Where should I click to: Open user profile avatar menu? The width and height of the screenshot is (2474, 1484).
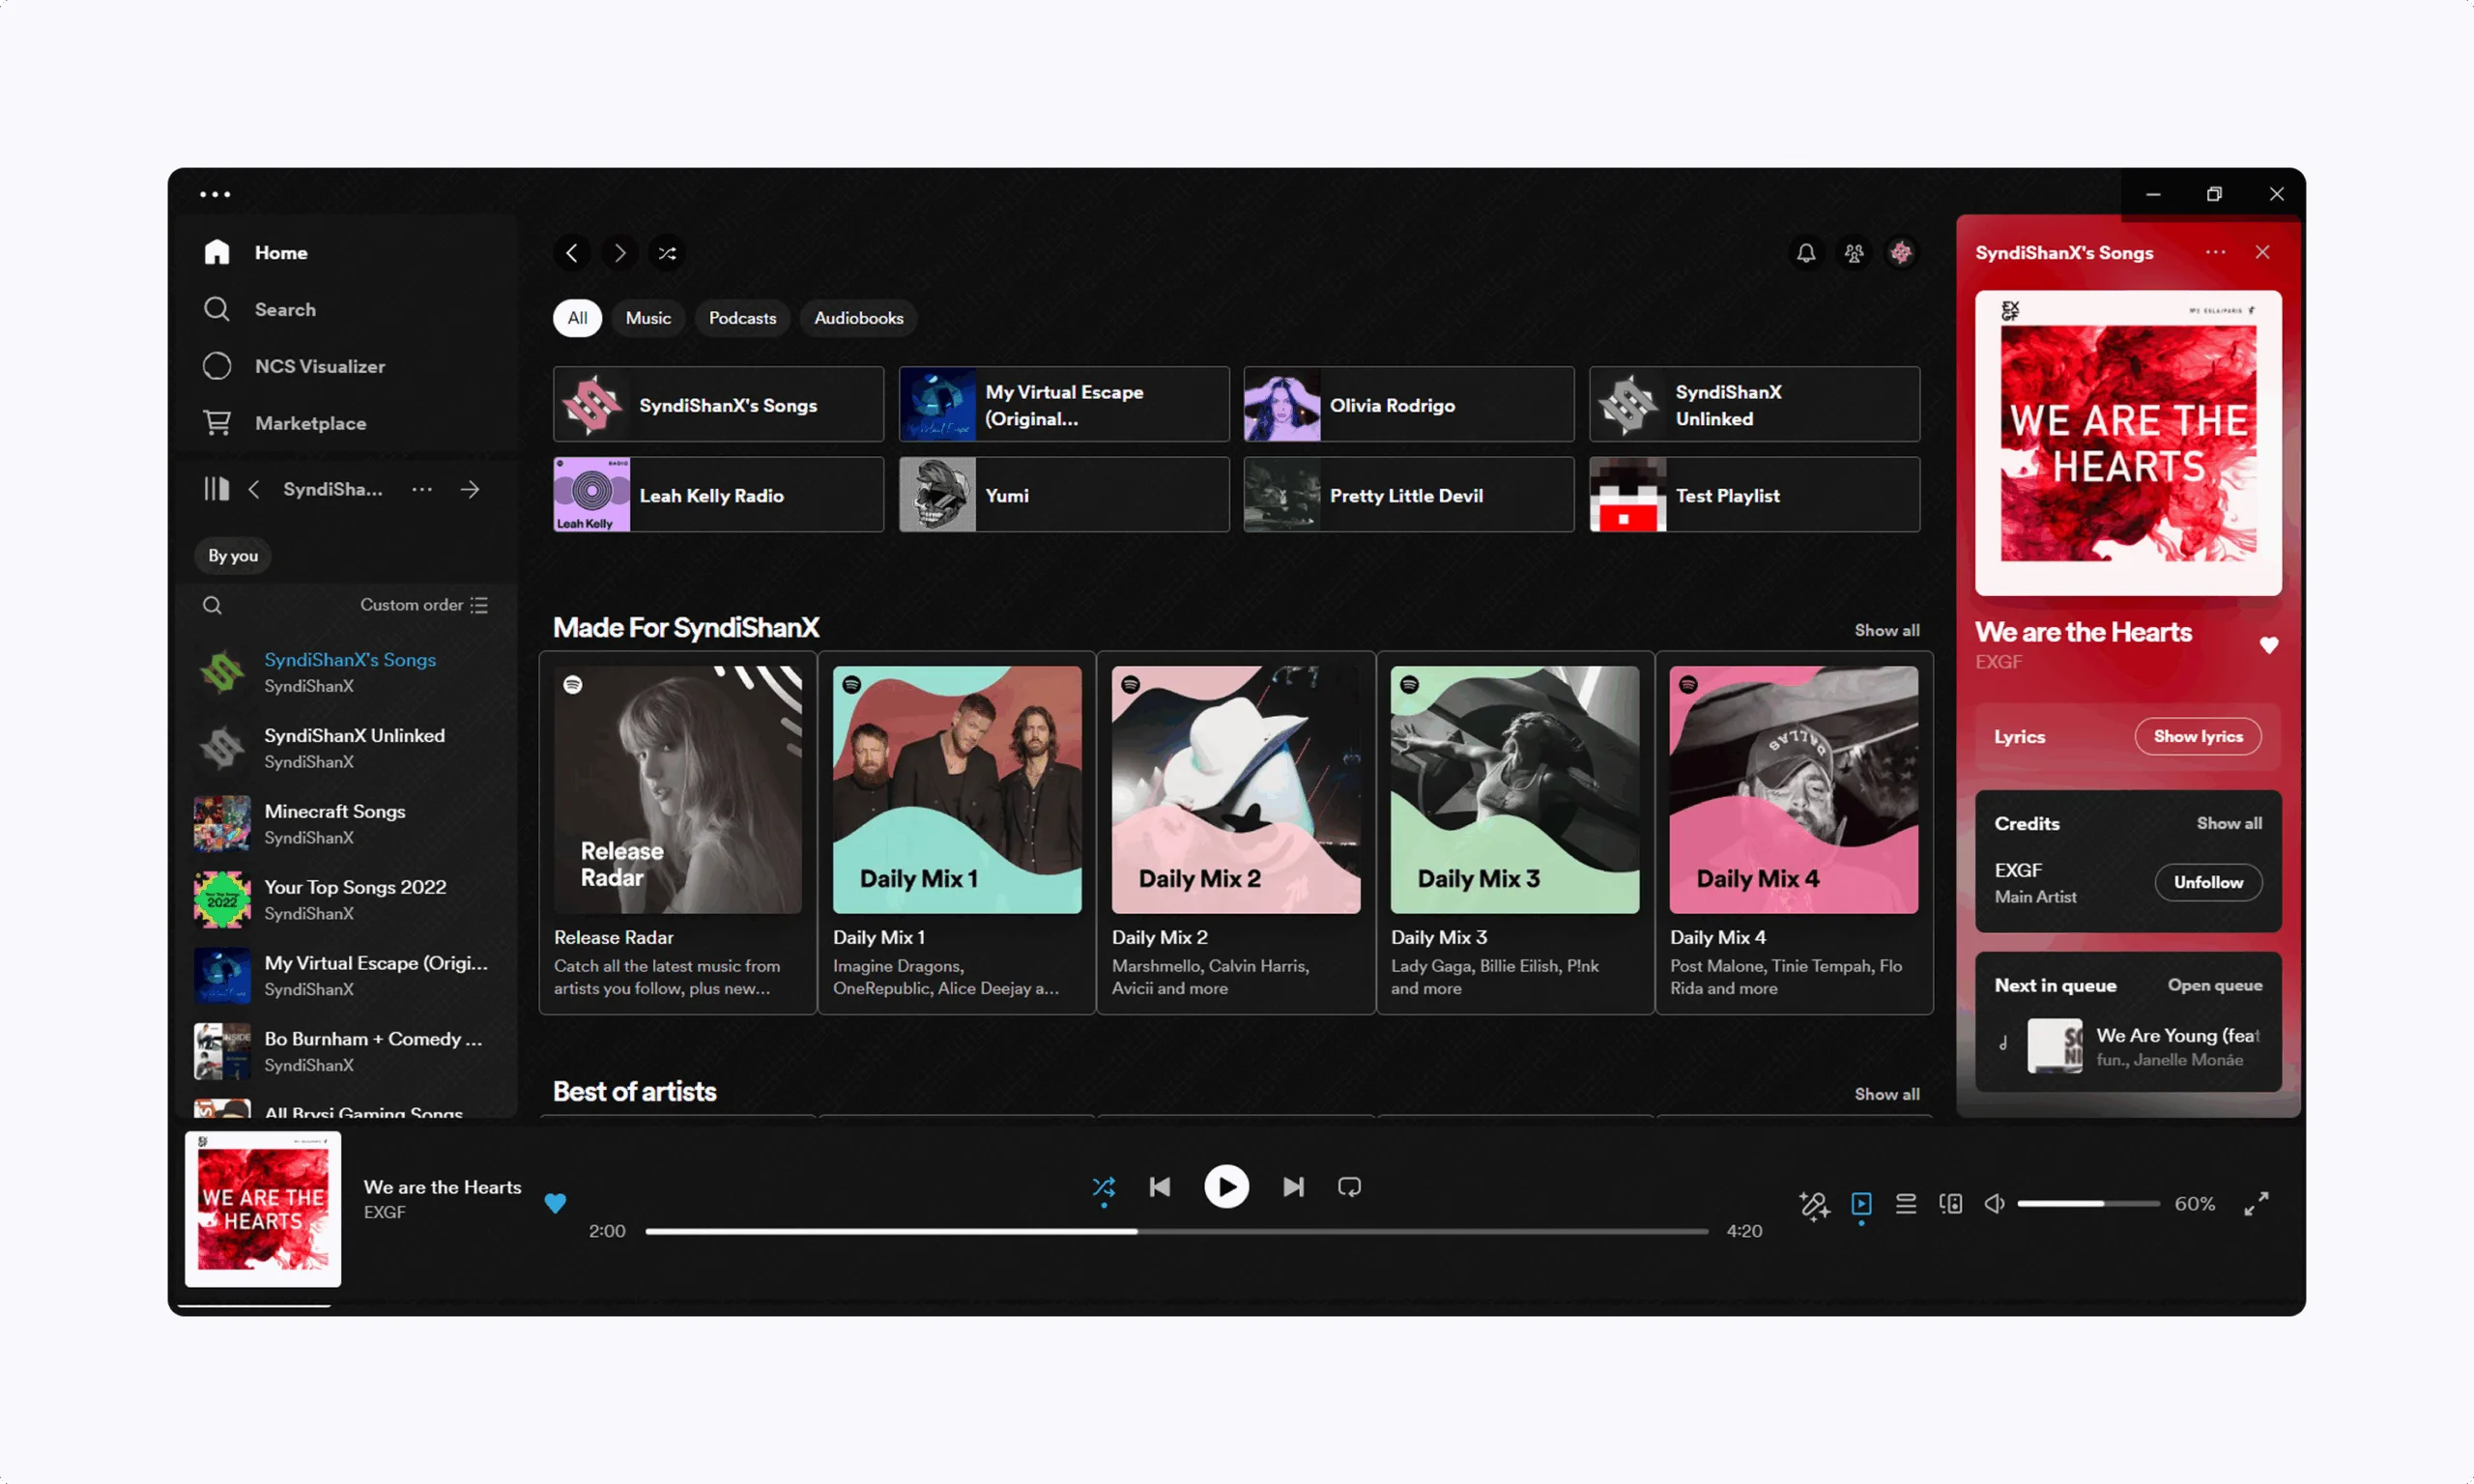[1901, 253]
